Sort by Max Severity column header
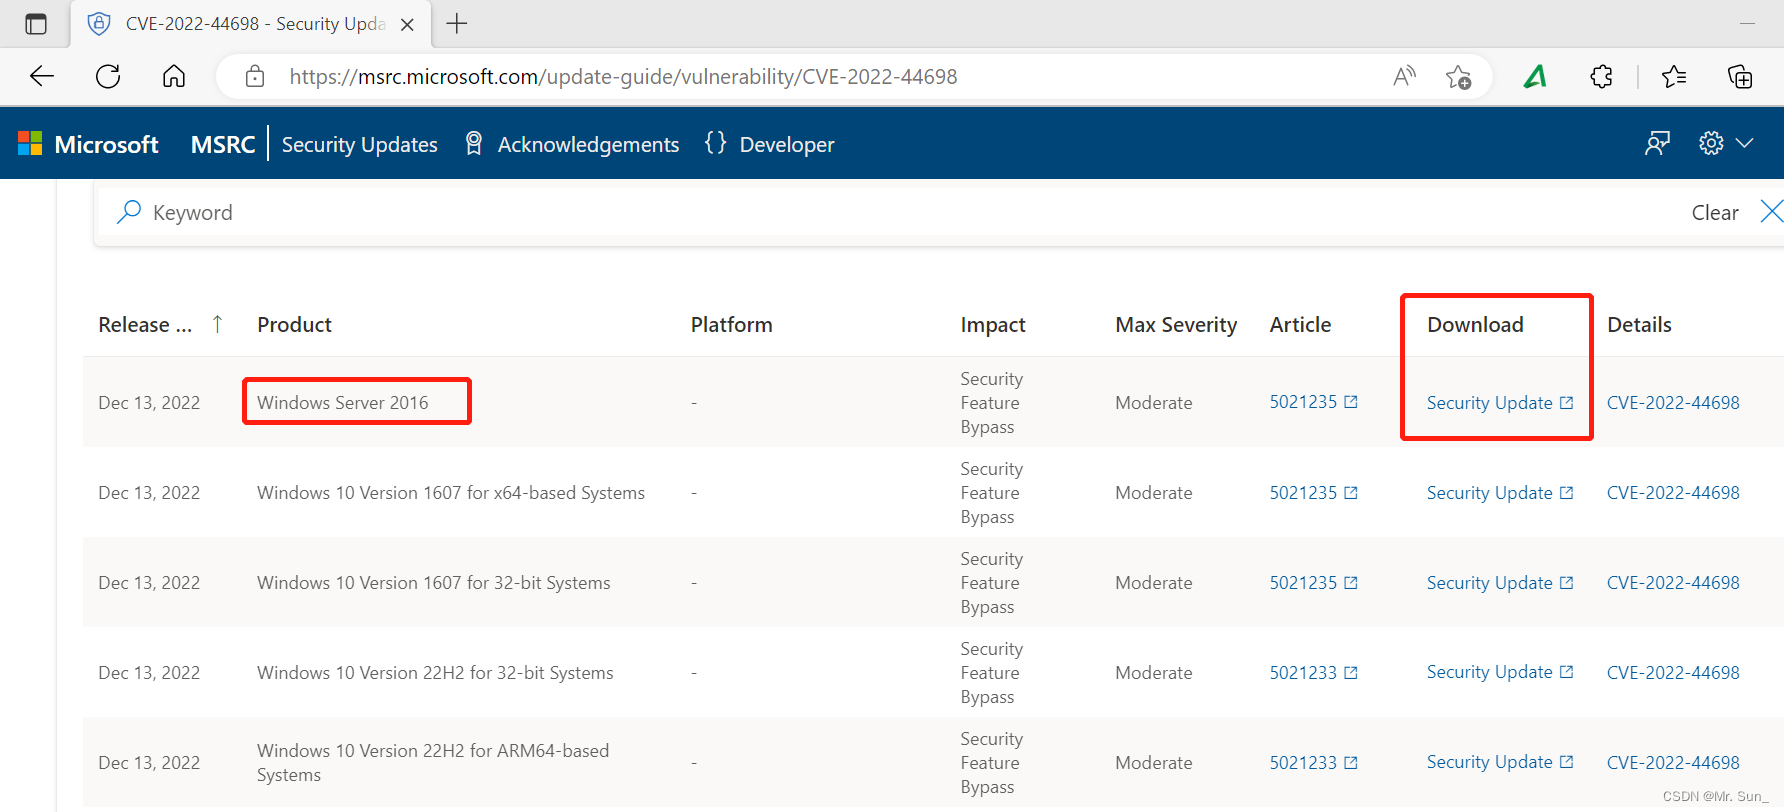Image resolution: width=1784 pixels, height=812 pixels. point(1176,324)
